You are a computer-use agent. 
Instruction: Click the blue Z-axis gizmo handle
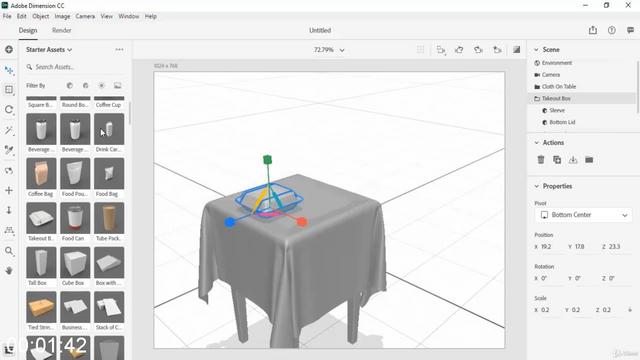(x=230, y=222)
